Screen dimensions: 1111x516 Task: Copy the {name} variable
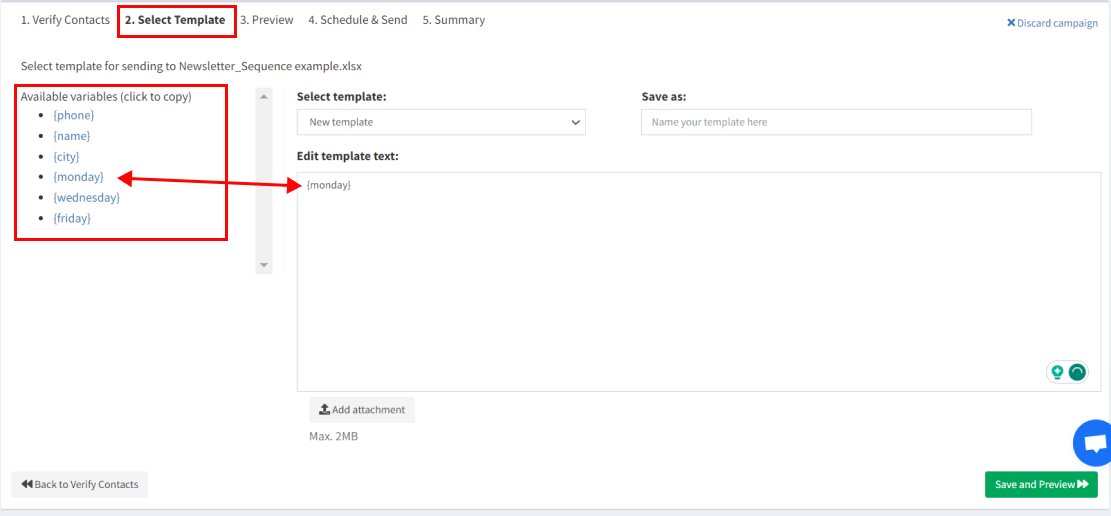tap(72, 136)
